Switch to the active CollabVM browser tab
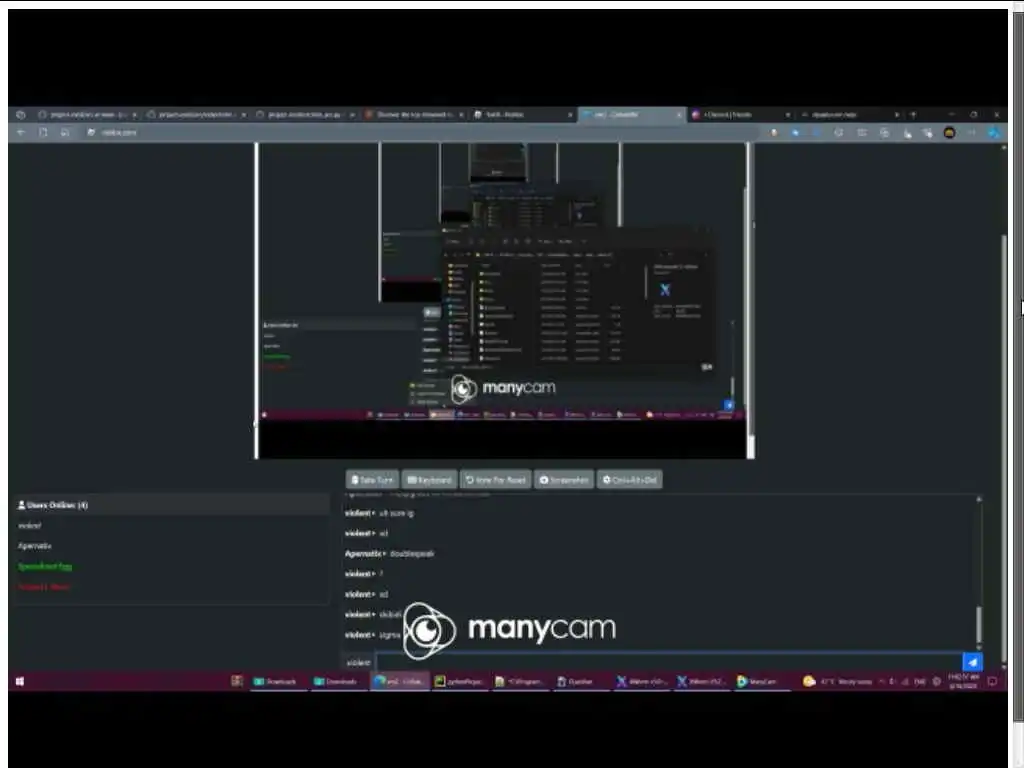This screenshot has width=1024, height=768. pos(632,114)
